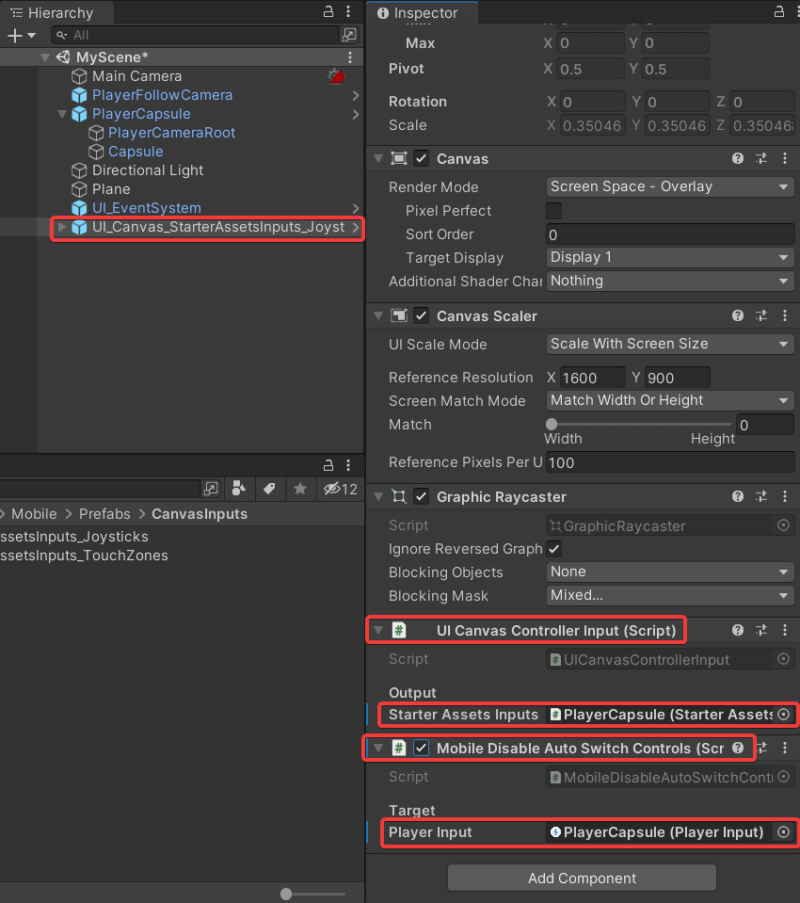The height and width of the screenshot is (903, 800).
Task: Open the object picker for Starter Assets Inputs
Action: (785, 714)
